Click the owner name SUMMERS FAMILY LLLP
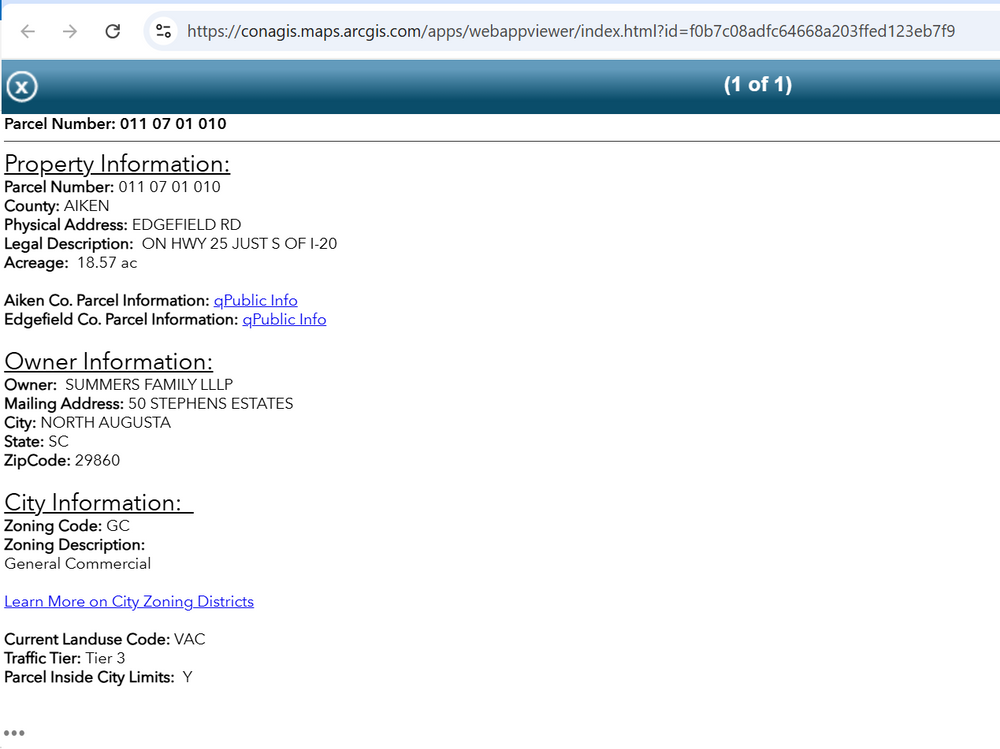 pyautogui.click(x=149, y=385)
